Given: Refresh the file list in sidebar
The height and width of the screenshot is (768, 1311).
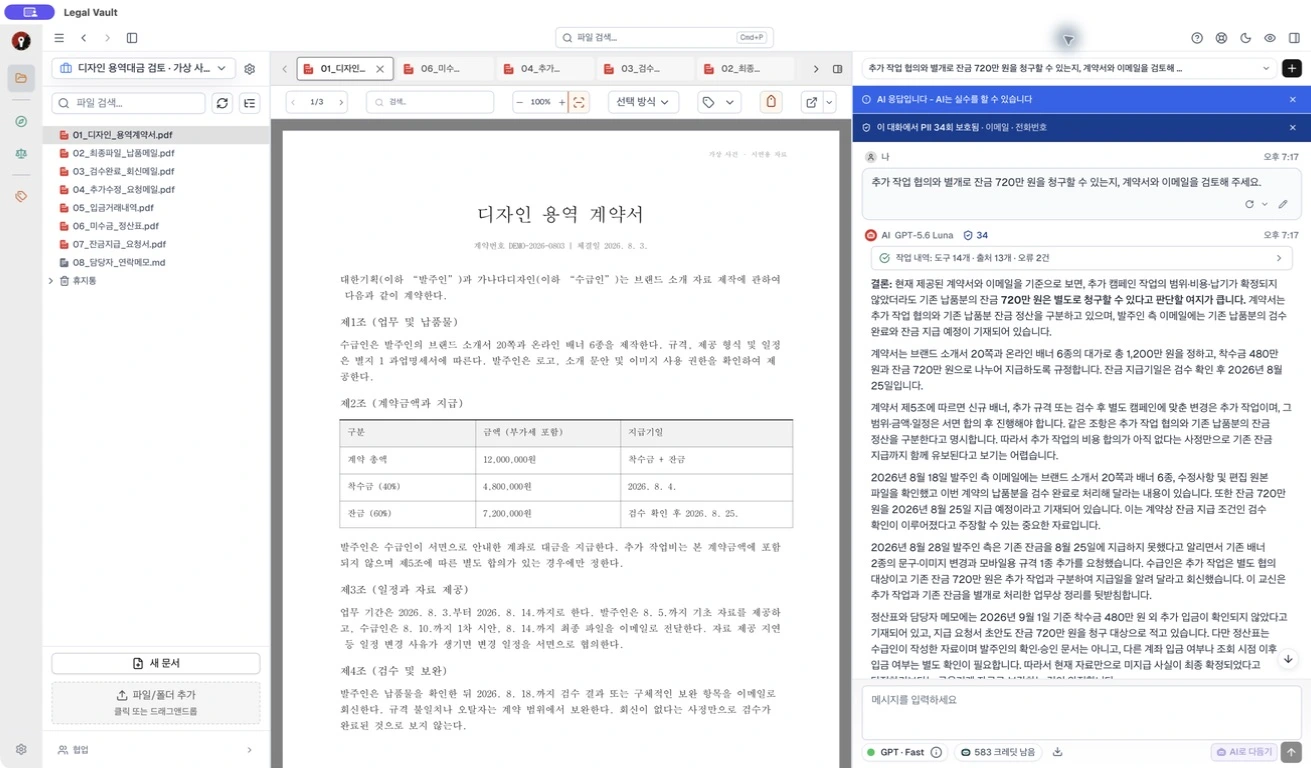Looking at the screenshot, I should tap(222, 103).
